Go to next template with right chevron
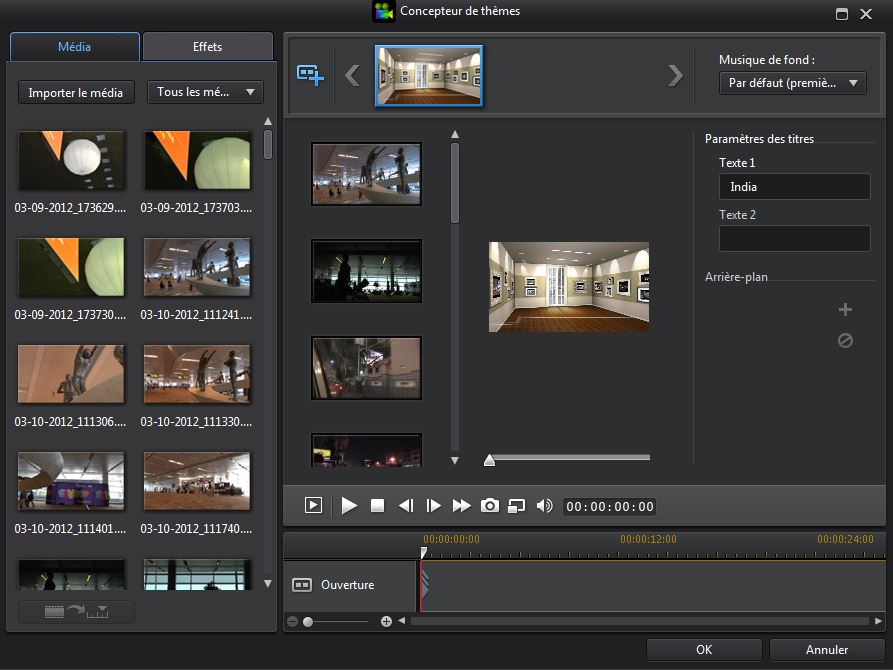Screen dimensions: 893x670 [675, 75]
